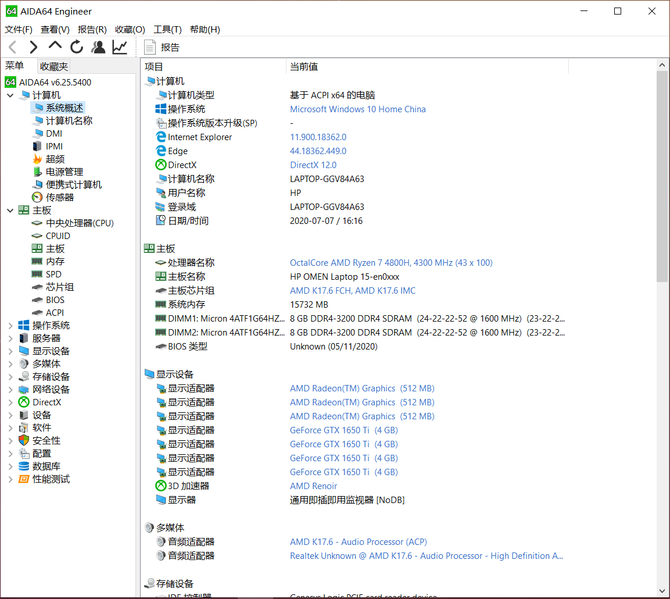
Task: Collapse the 计算机 root tree node
Action: pyautogui.click(x=11, y=95)
